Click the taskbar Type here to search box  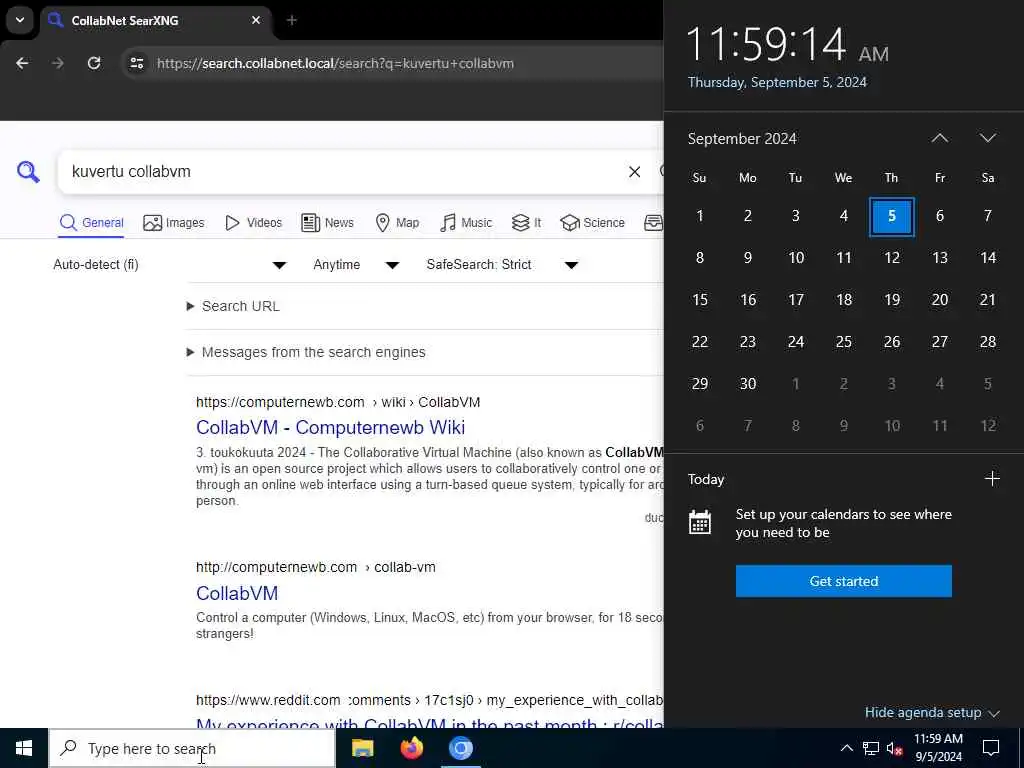pyautogui.click(x=192, y=748)
